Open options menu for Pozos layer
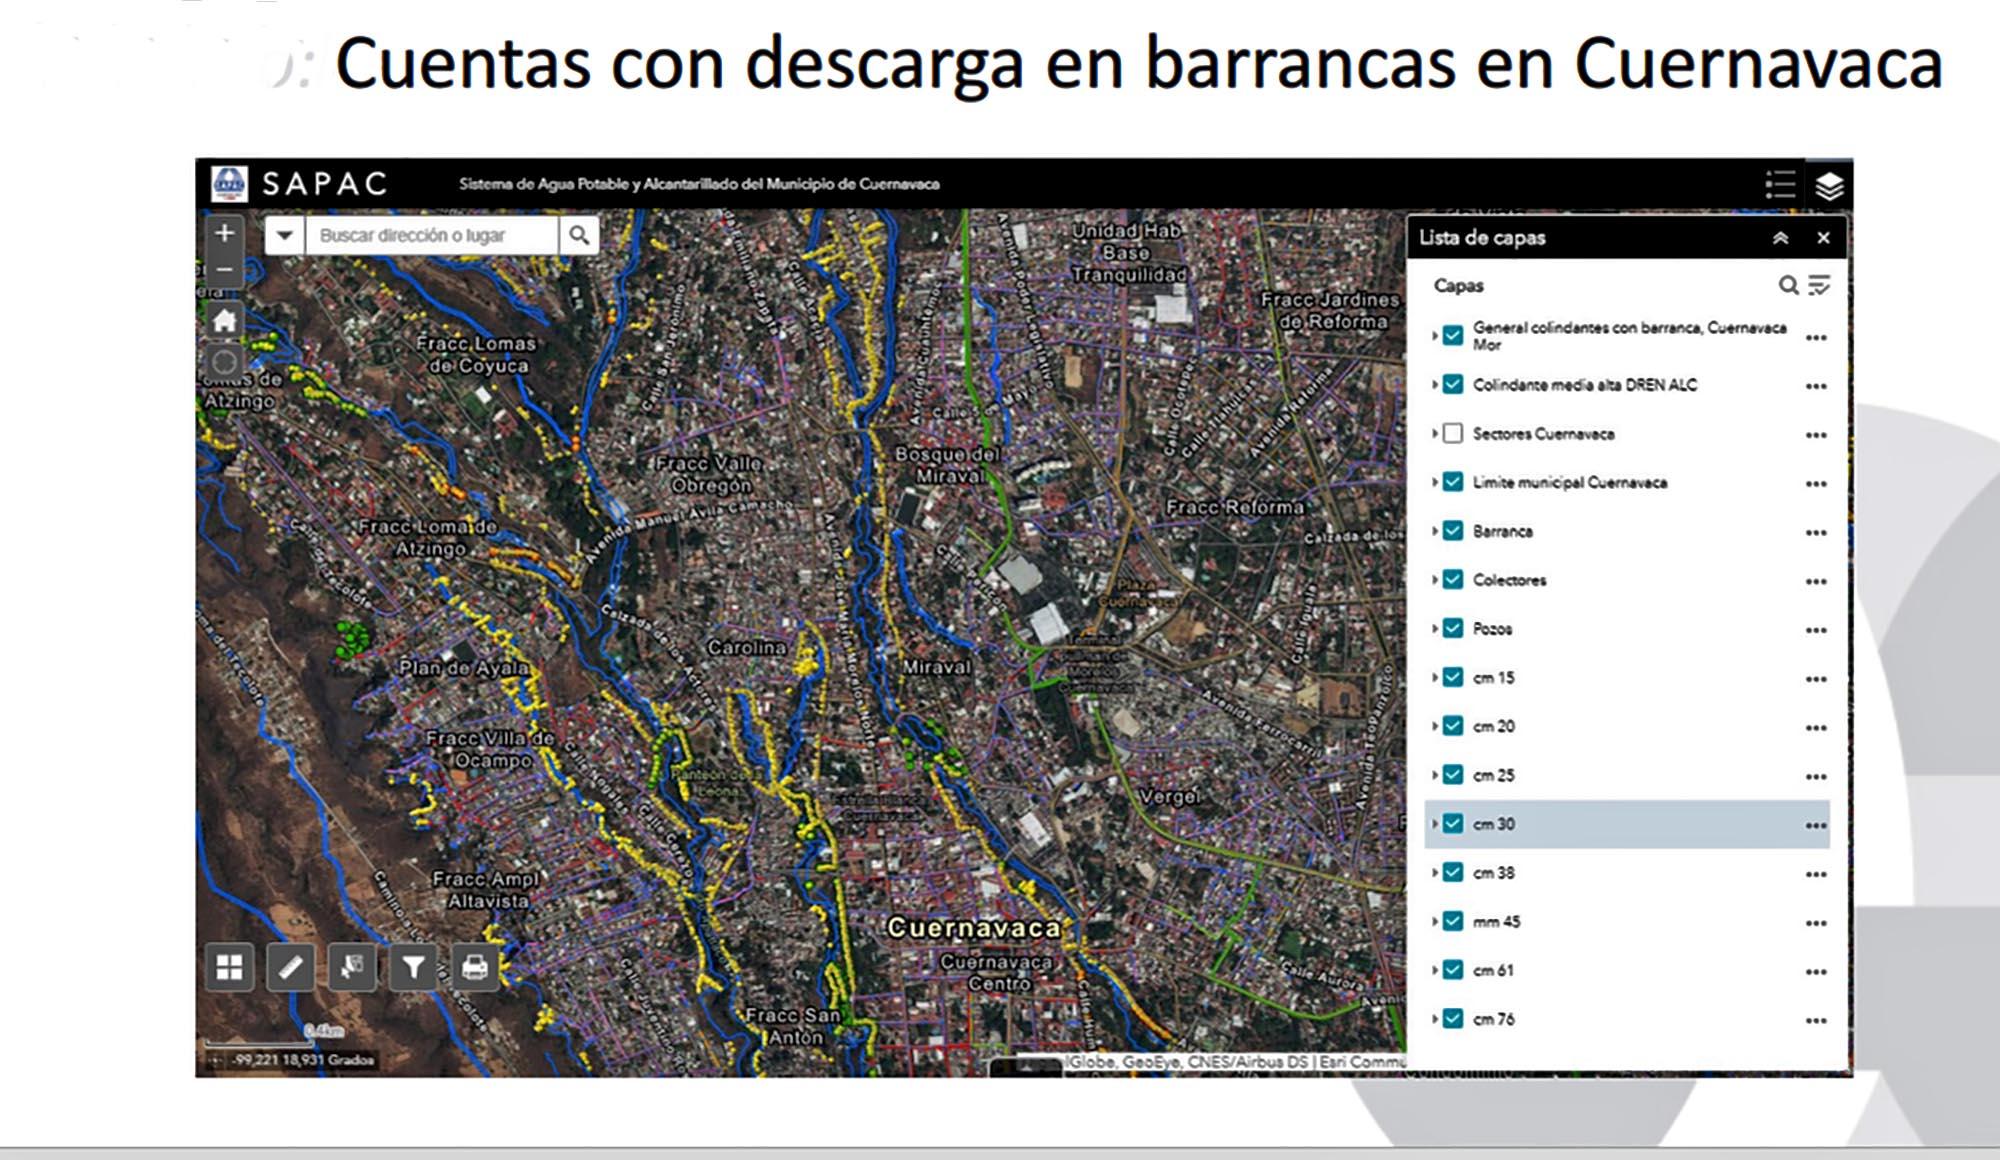Image resolution: width=2000 pixels, height=1160 pixels. click(x=1816, y=630)
